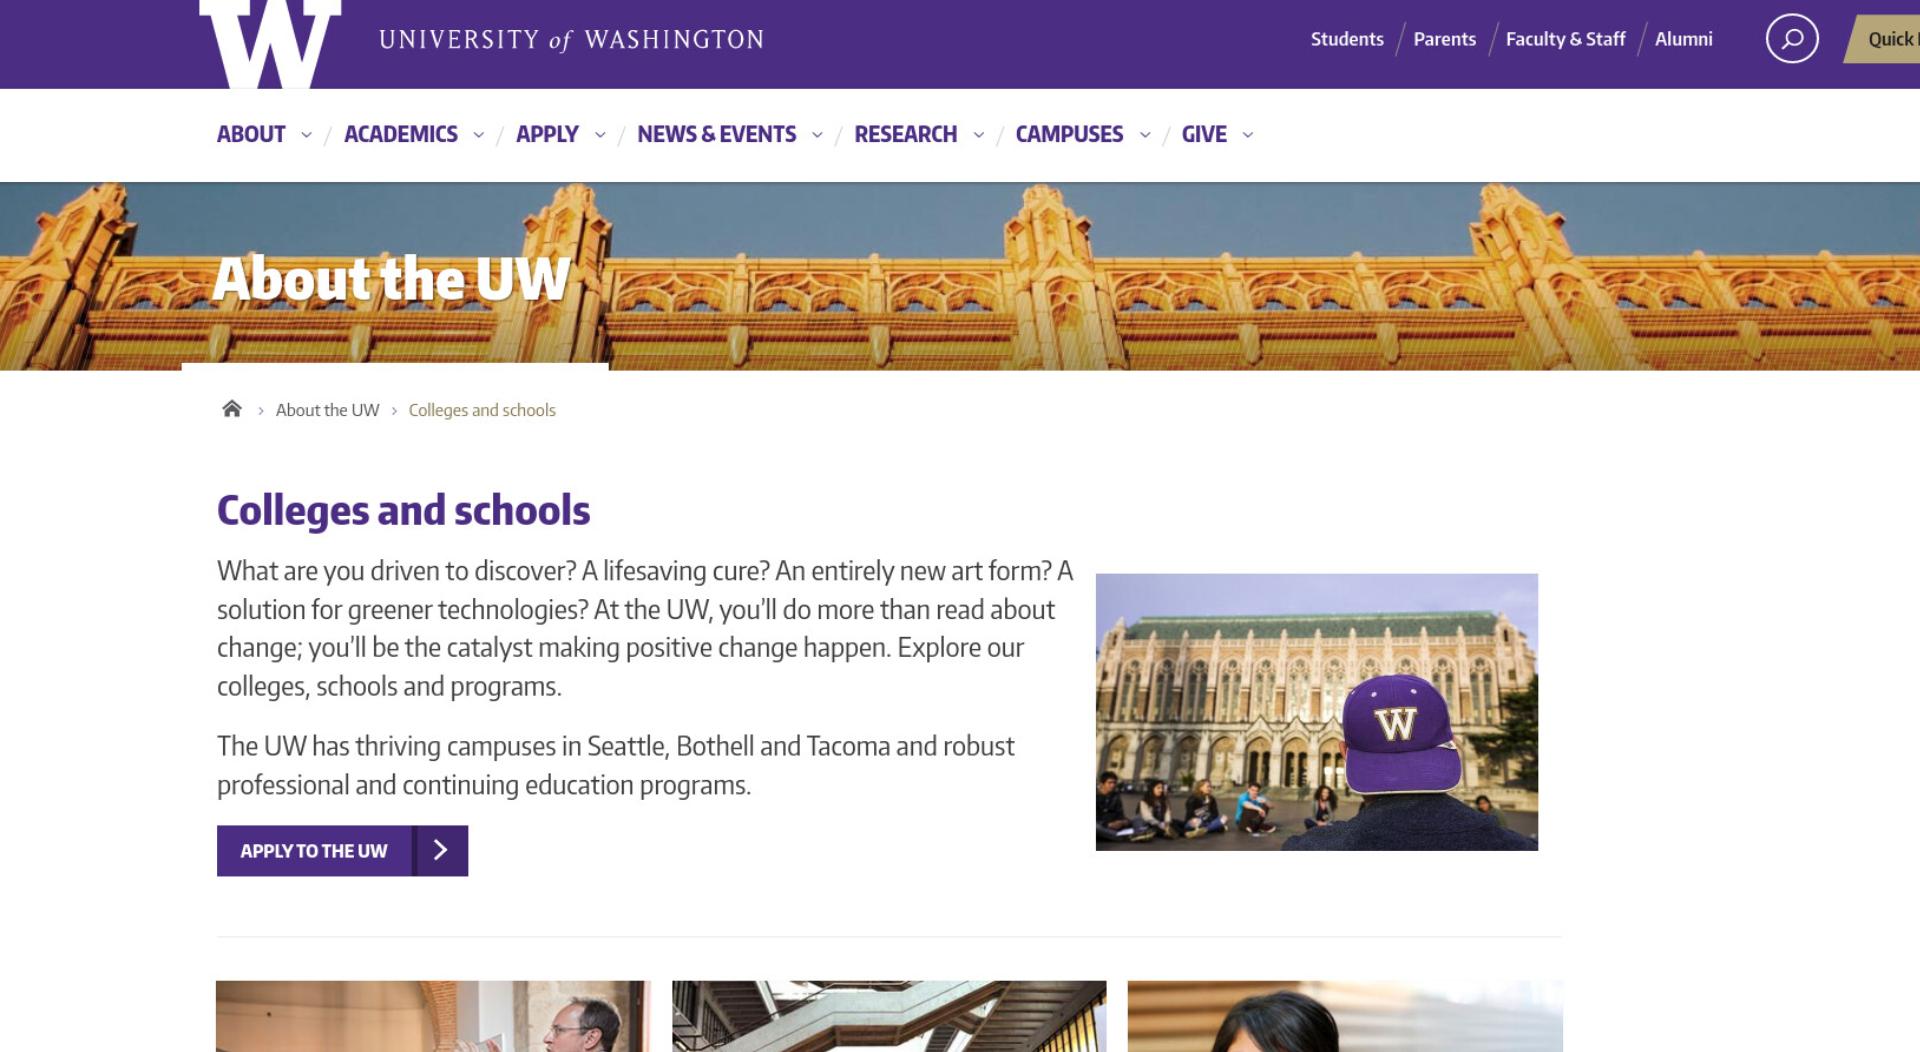1920x1052 pixels.
Task: Go to the breadcrumb home icon
Action: (232, 409)
